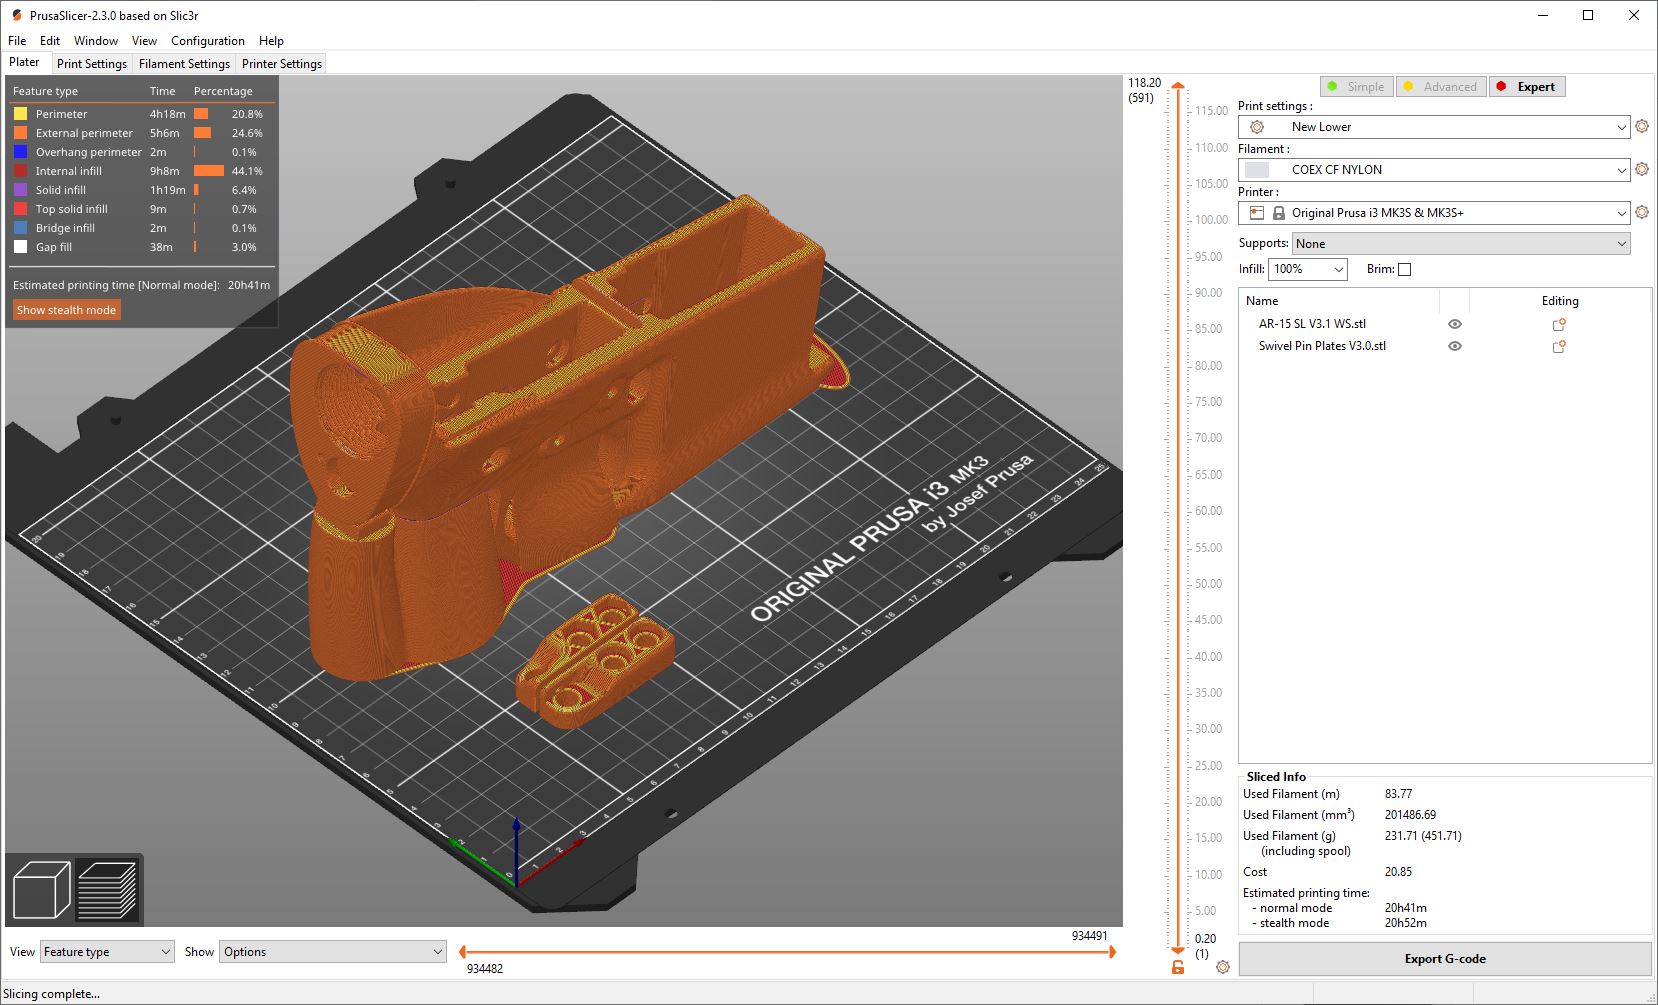Switch to sliced layers preview icon
This screenshot has width=1658, height=1005.
coord(107,889)
